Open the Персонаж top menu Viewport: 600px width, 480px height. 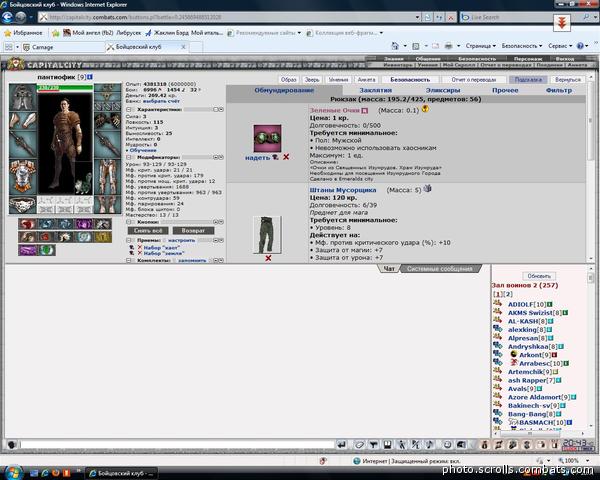click(x=528, y=59)
